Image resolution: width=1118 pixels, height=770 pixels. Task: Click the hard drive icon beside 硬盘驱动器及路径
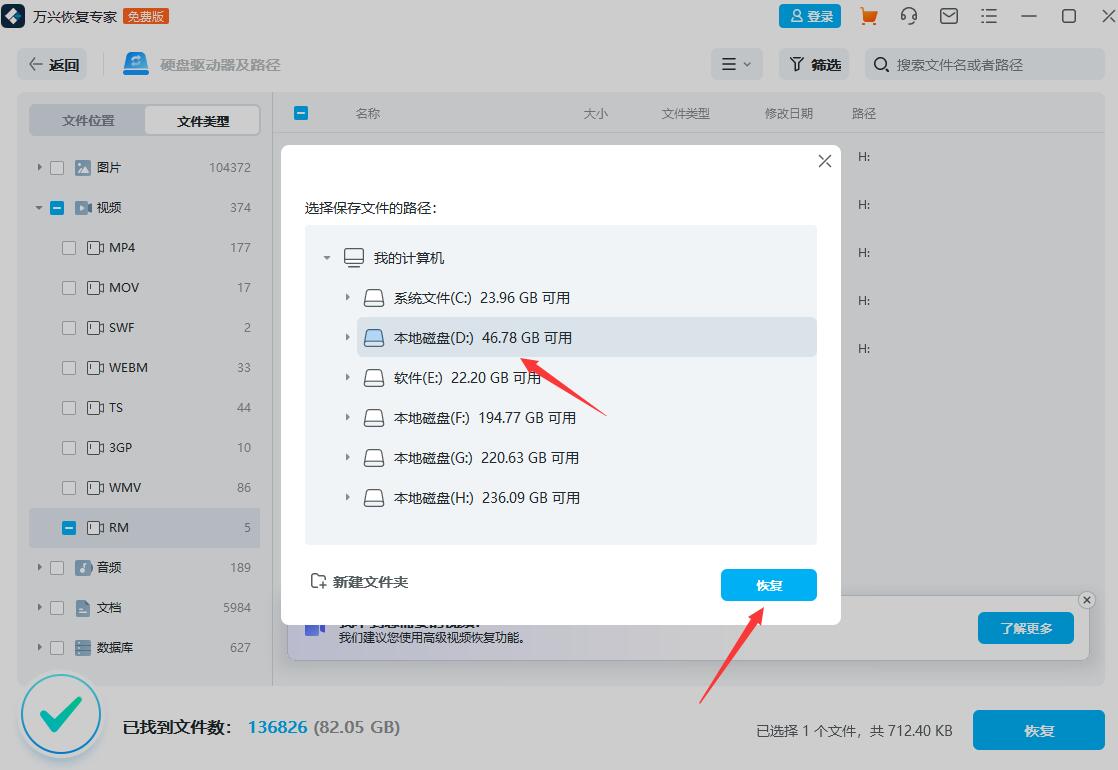[x=135, y=63]
